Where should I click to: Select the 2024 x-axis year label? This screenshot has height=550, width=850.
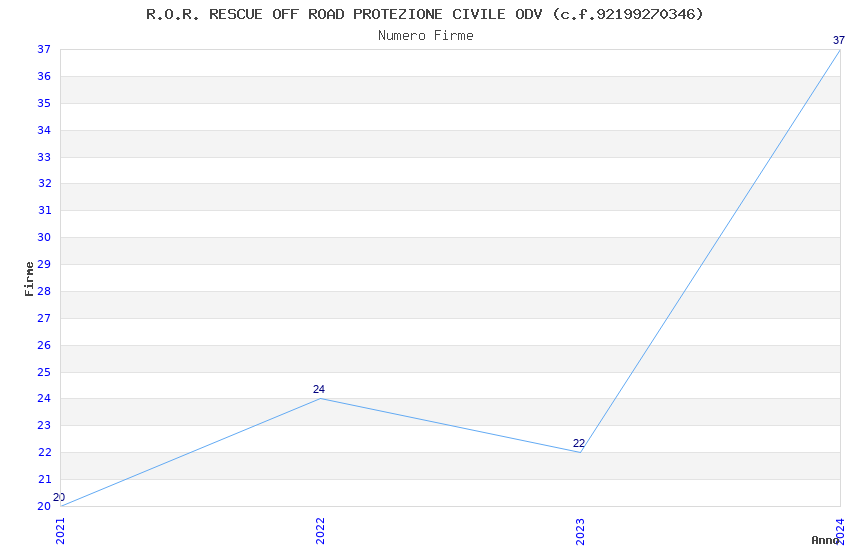(841, 531)
